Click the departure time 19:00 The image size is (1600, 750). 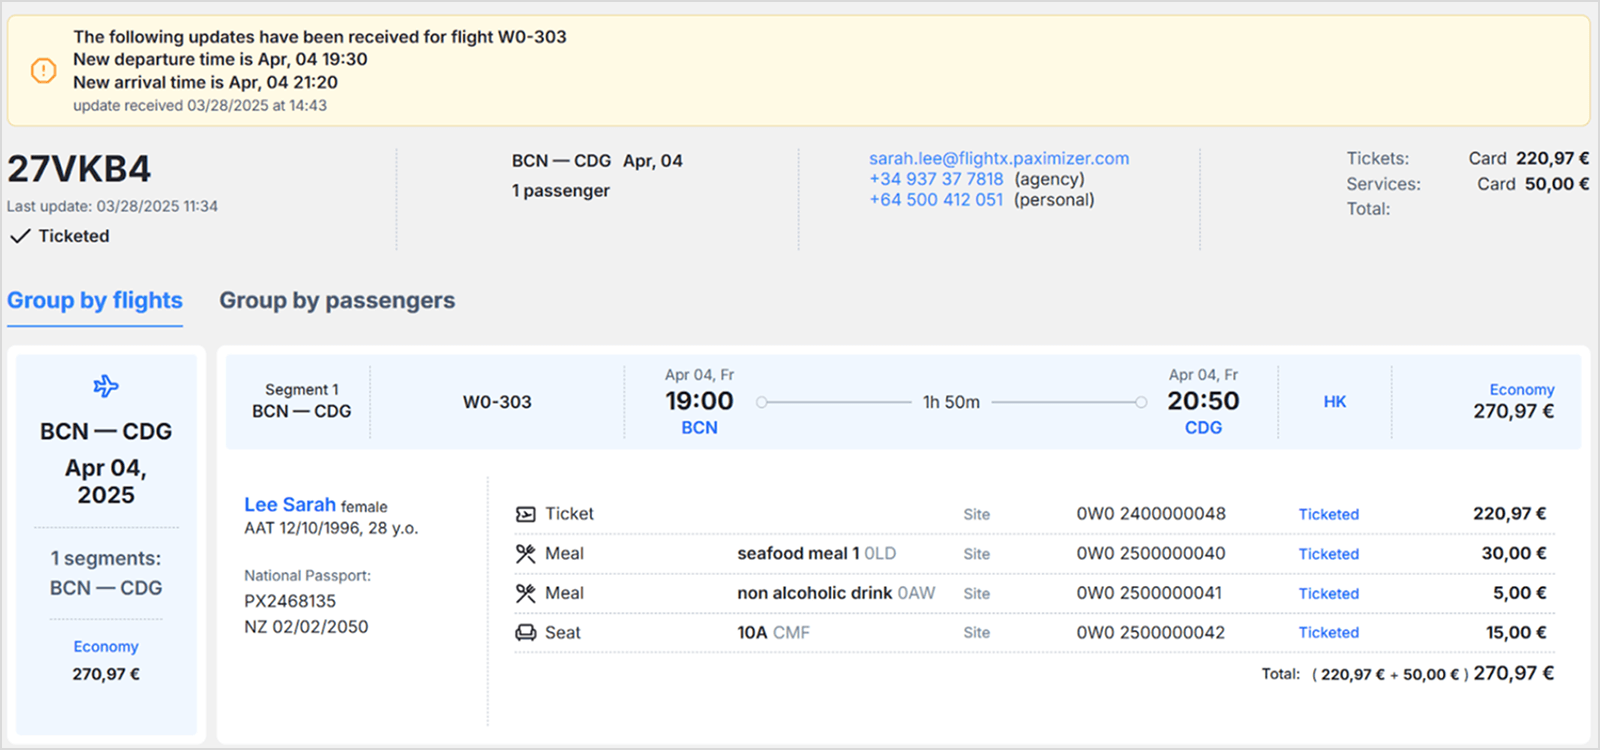pyautogui.click(x=699, y=401)
